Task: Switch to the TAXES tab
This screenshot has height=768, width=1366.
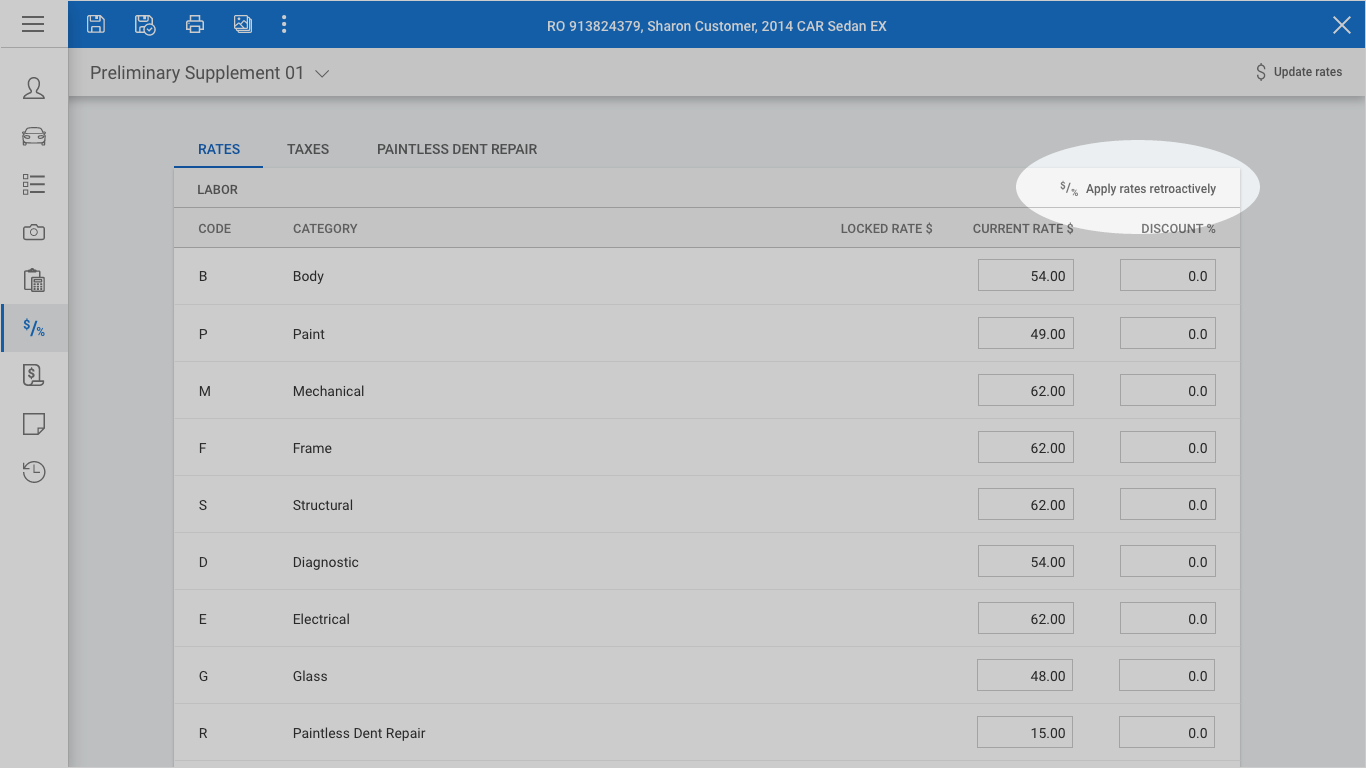Action: click(308, 149)
